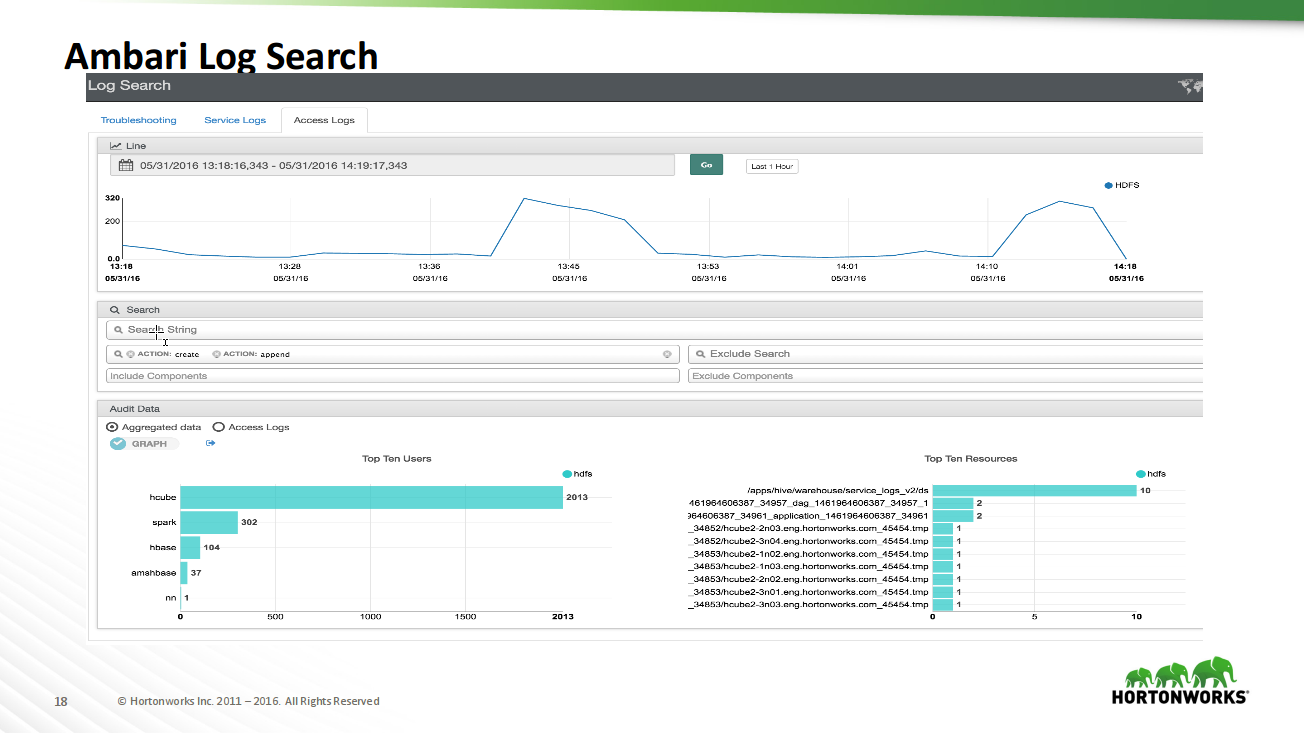Click the Search String input field
Viewport: 1304px width, 733px height.
tap(654, 329)
